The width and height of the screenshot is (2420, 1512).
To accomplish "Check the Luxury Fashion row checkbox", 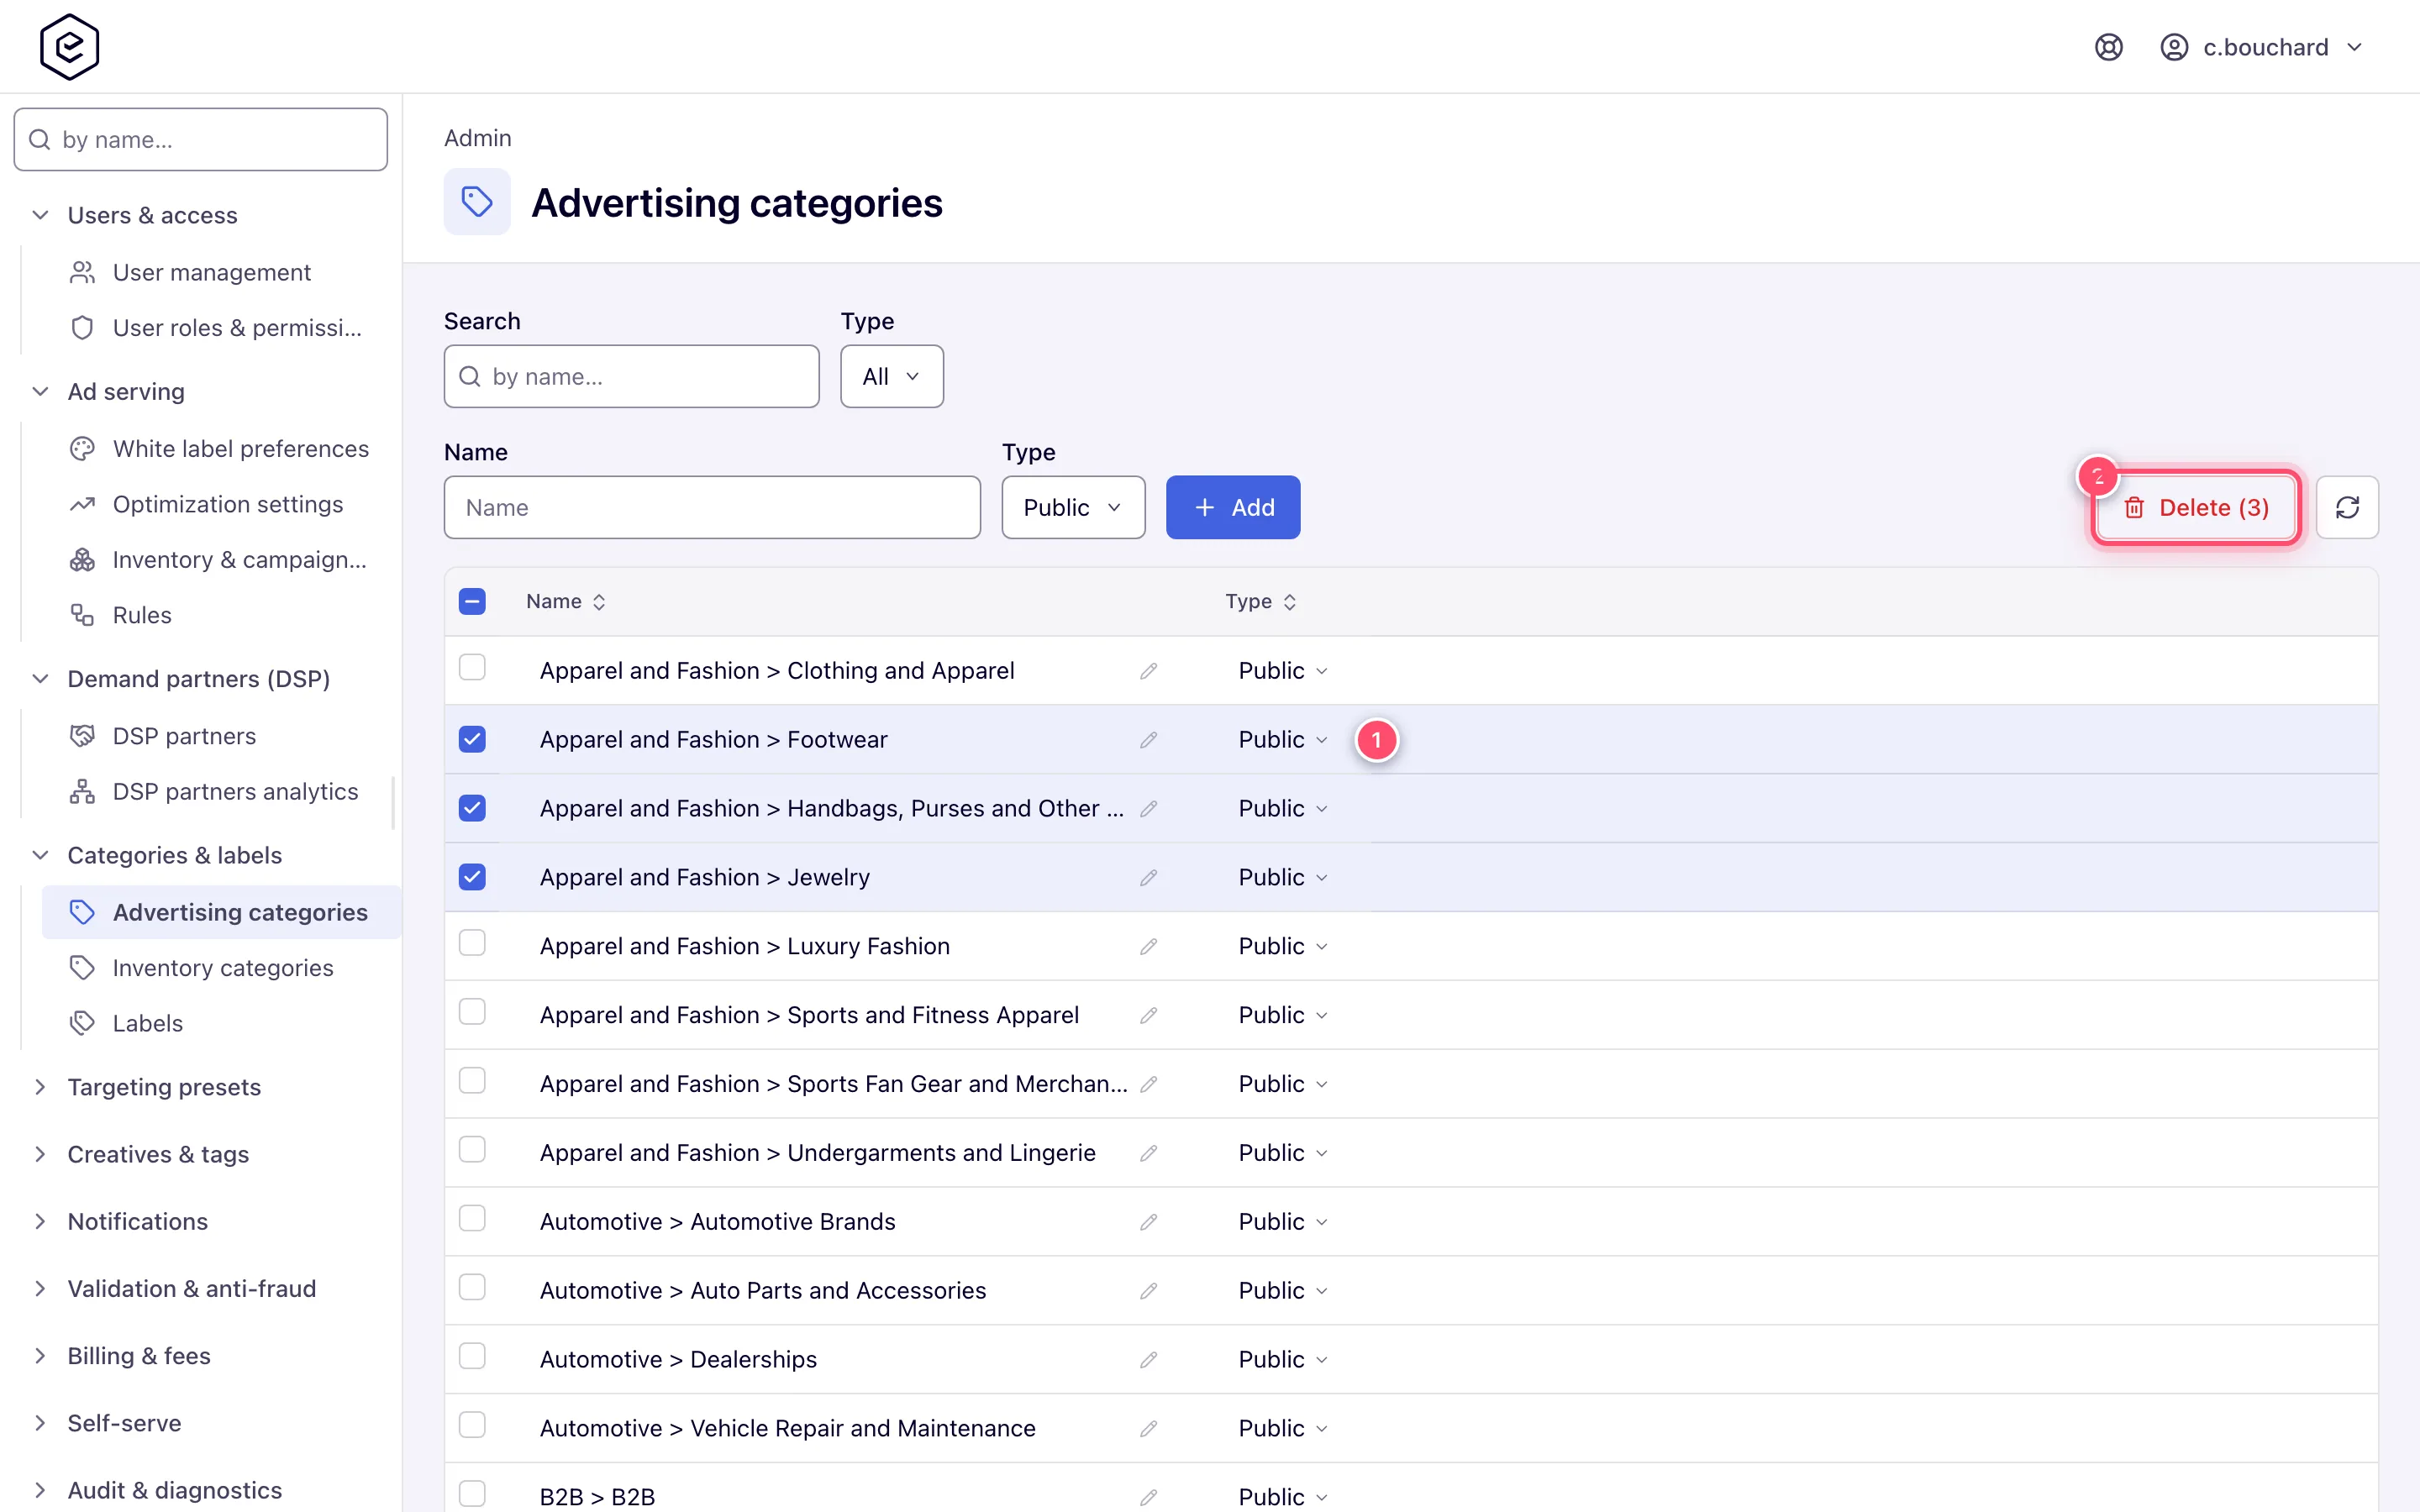I will pos(472,943).
